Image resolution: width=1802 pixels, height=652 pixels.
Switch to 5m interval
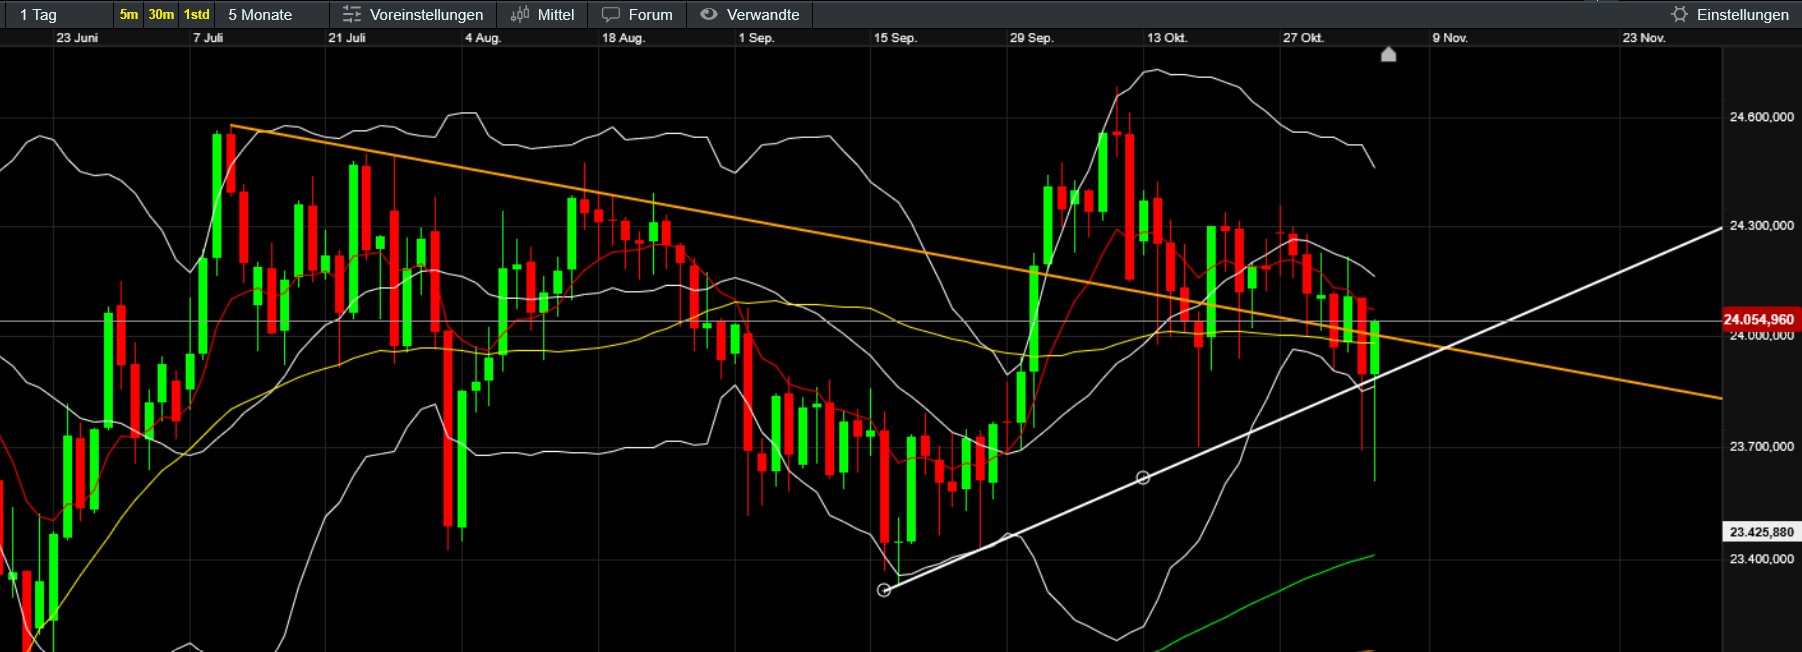(x=129, y=14)
